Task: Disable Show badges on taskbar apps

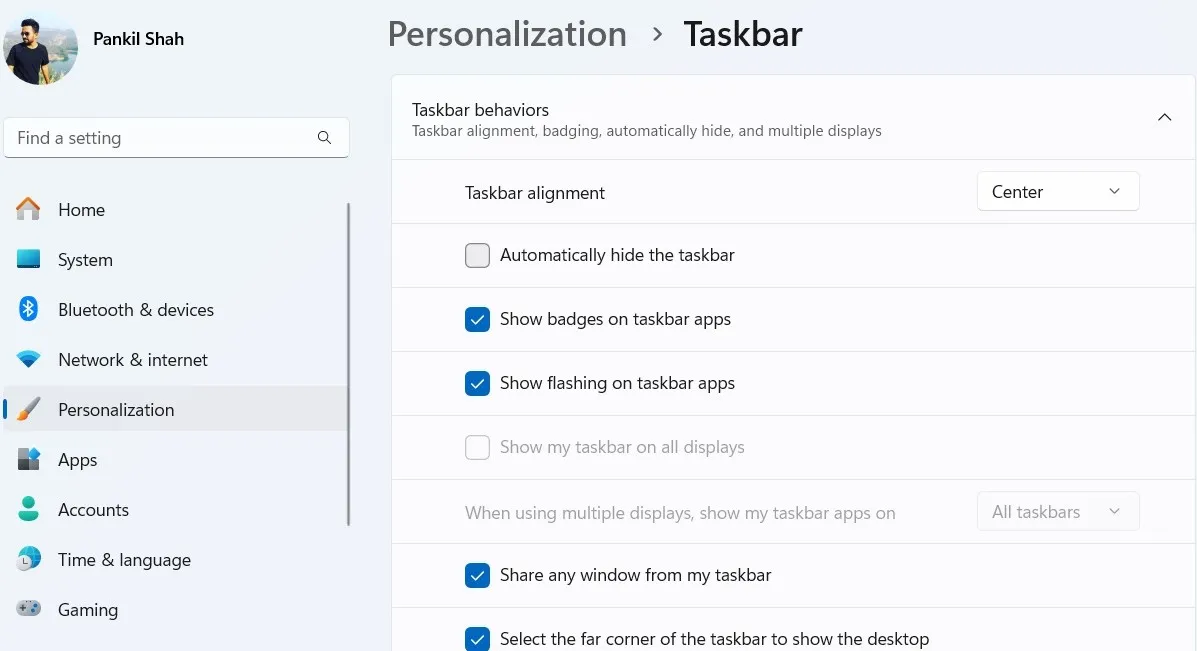Action: (477, 319)
